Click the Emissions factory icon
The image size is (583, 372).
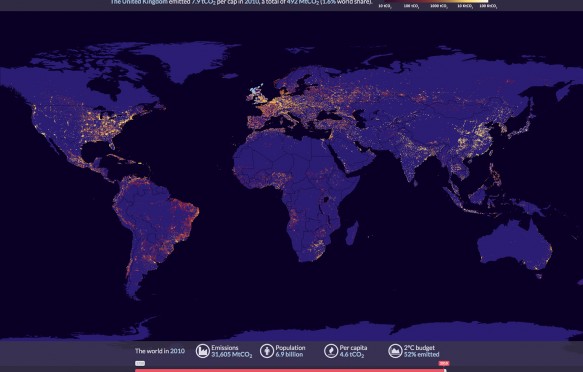pyautogui.click(x=203, y=351)
